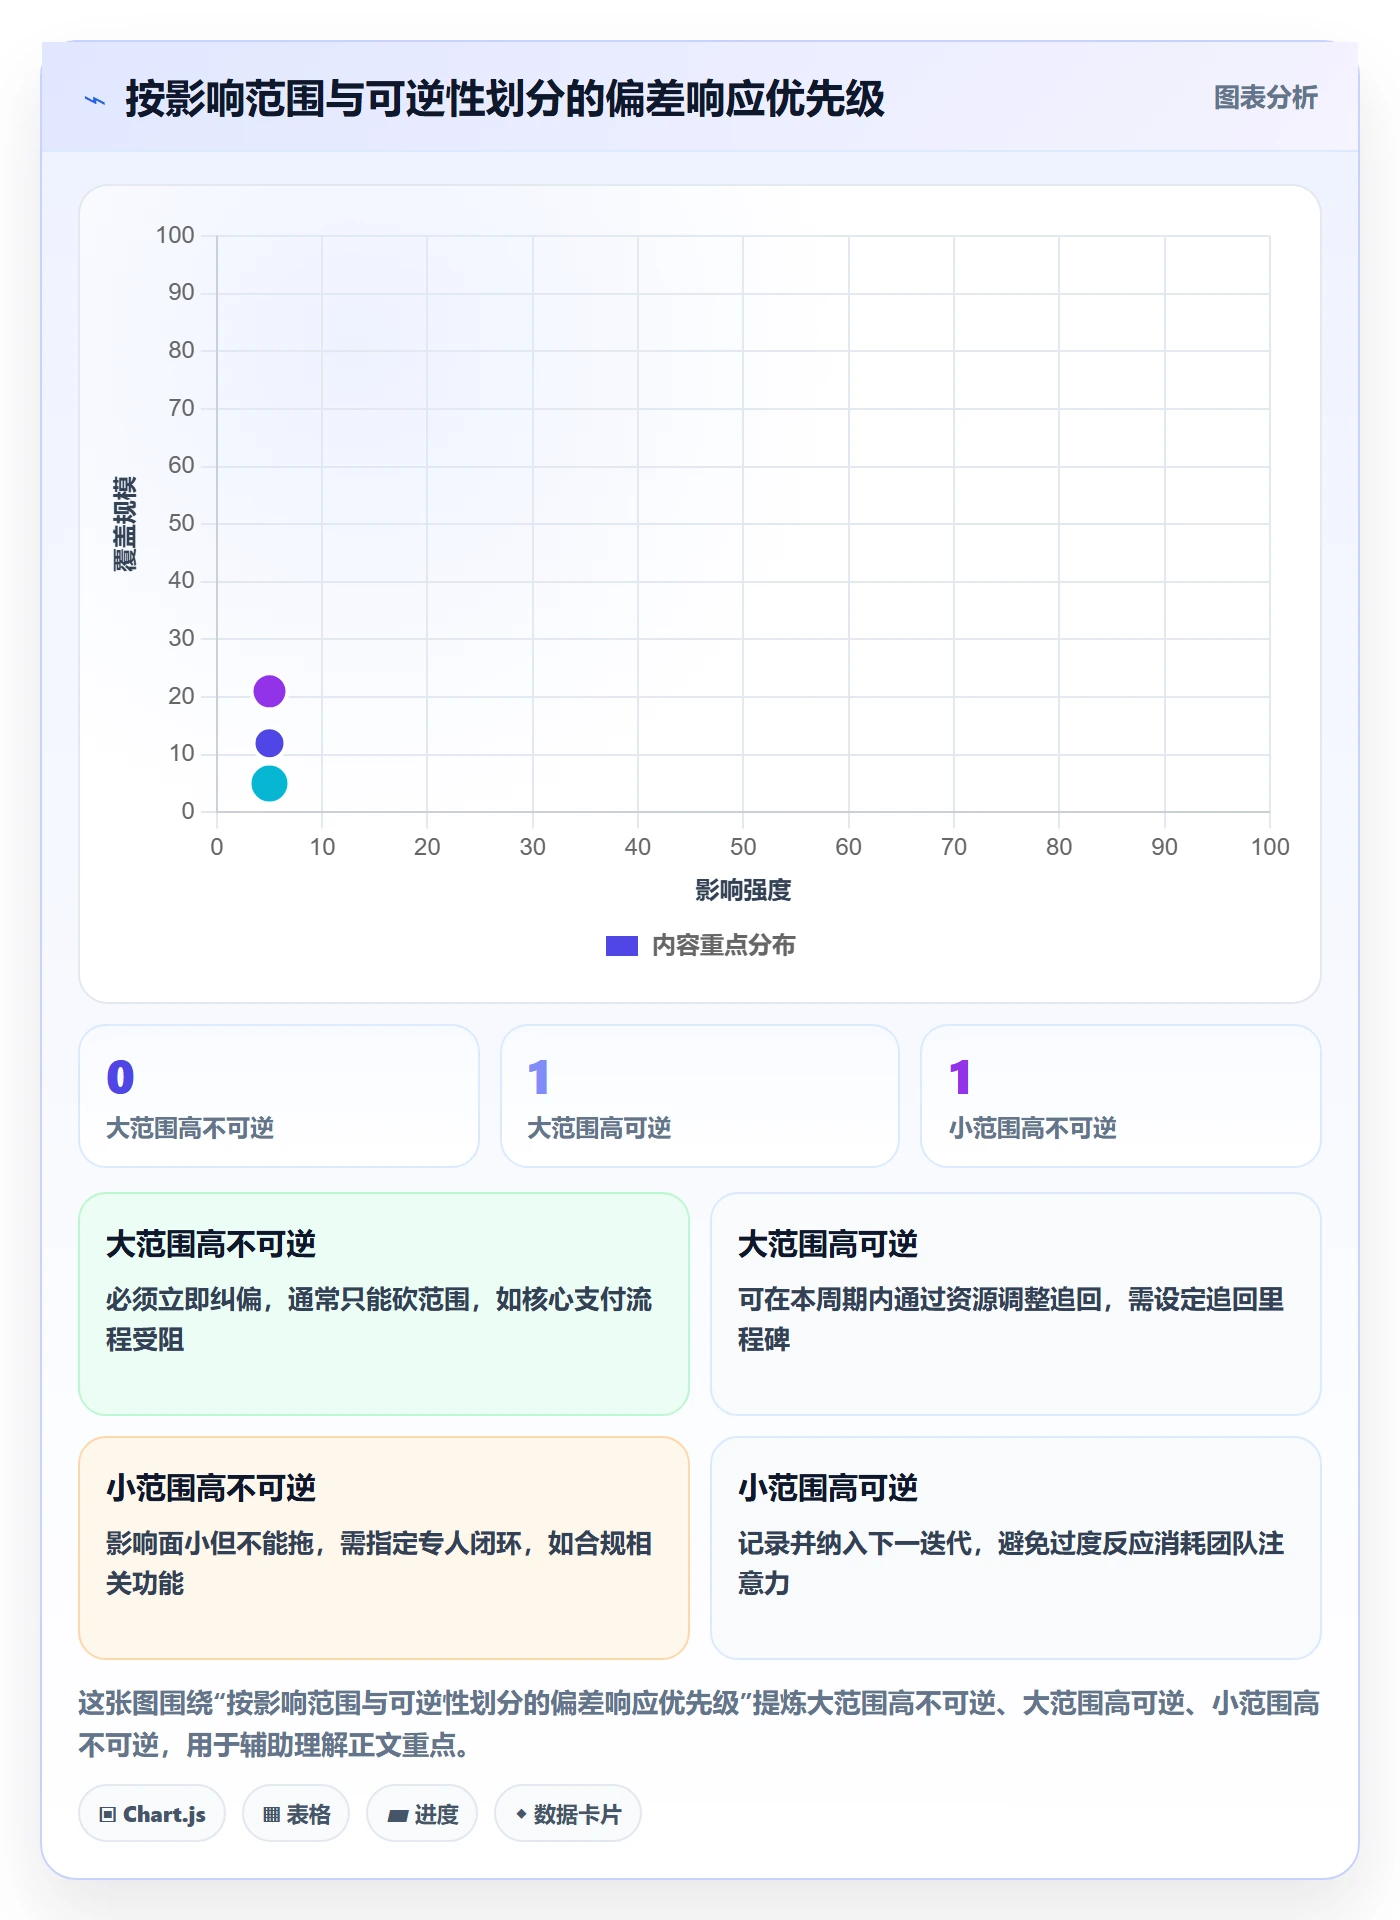Click the summary paragraph starting with 这张图围绕

pos(699,1724)
